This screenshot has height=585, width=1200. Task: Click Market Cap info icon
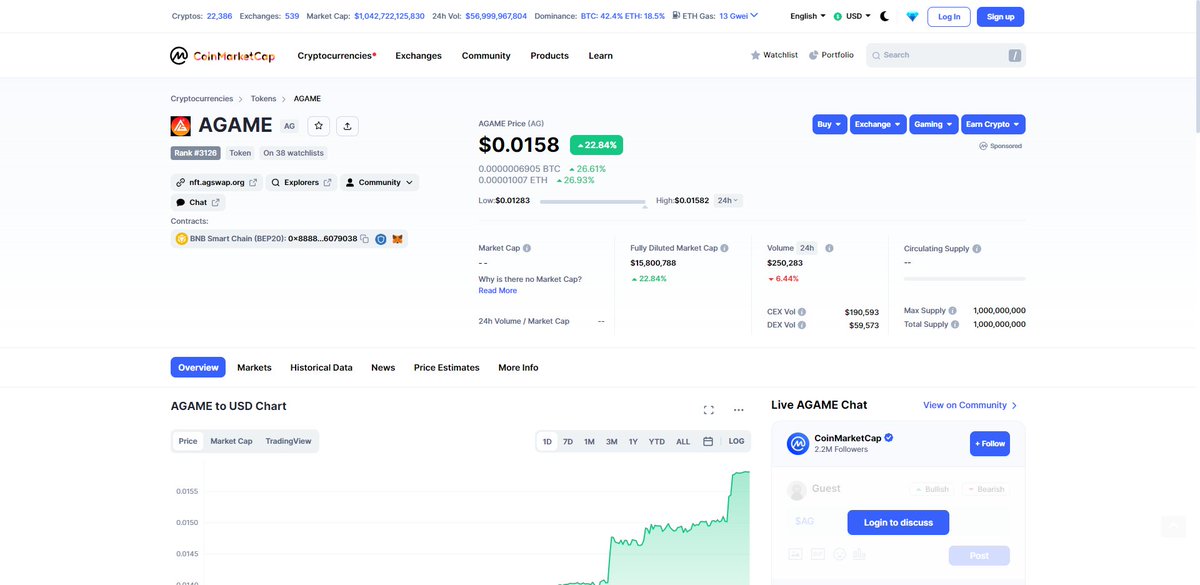[527, 248]
